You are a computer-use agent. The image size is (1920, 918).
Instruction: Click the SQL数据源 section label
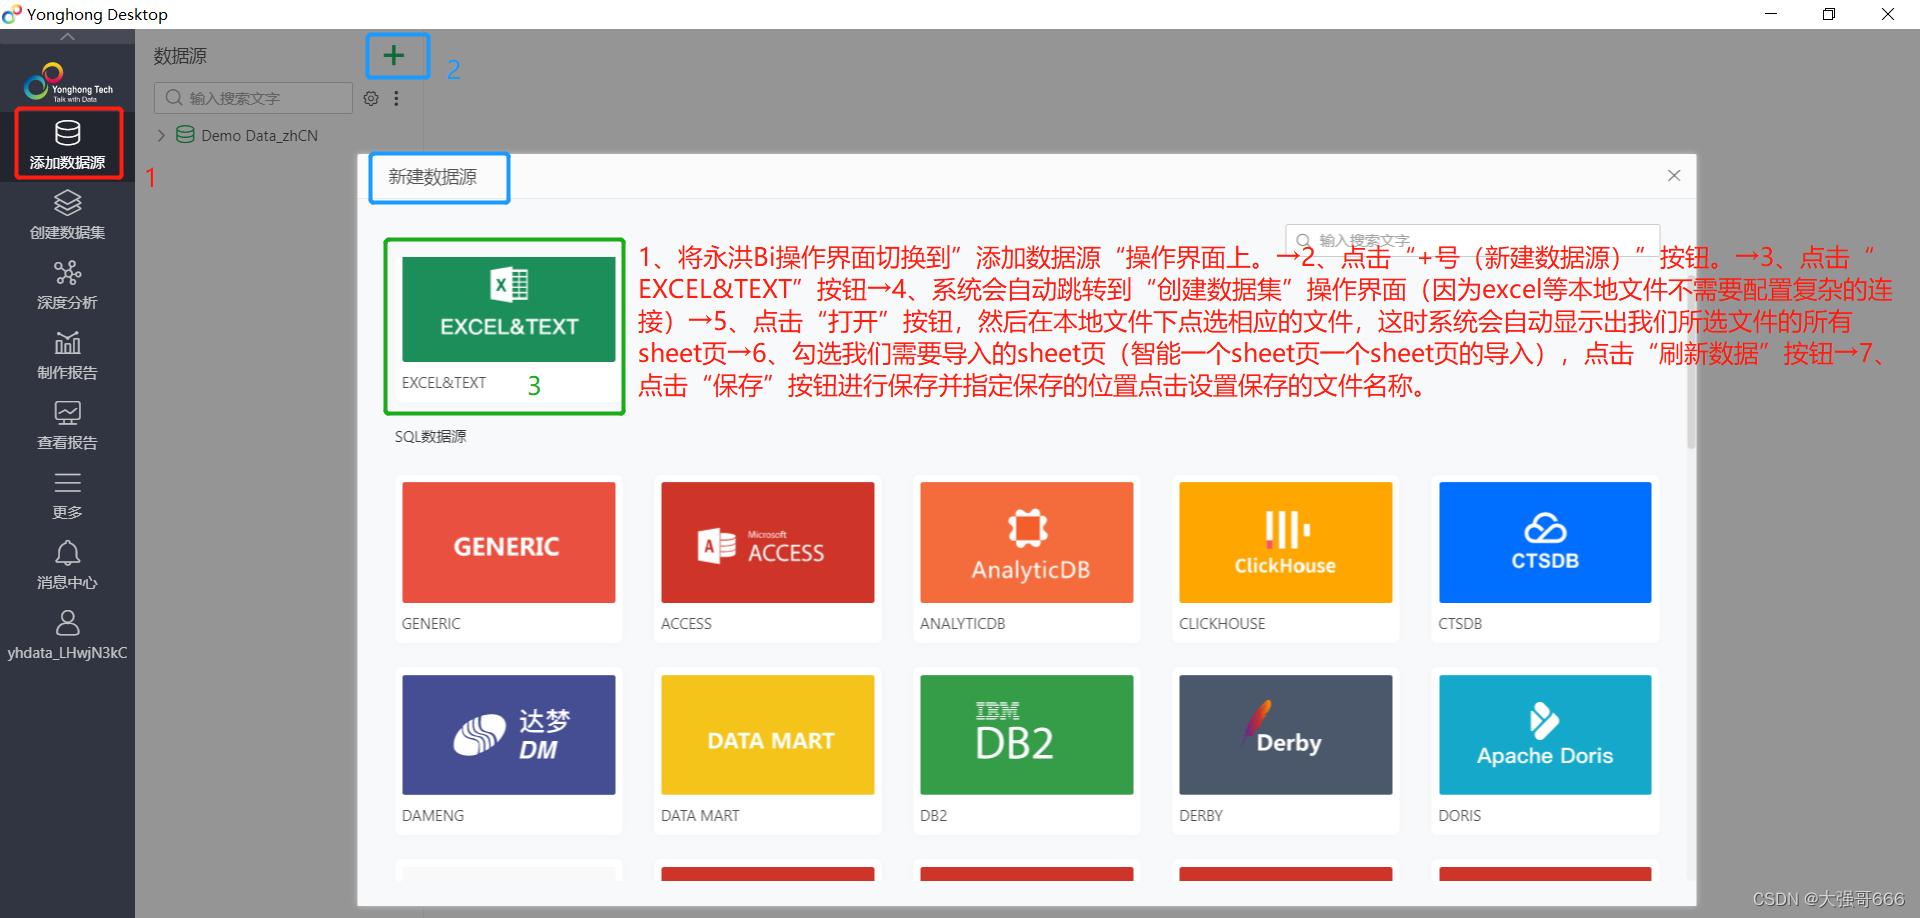tap(430, 436)
